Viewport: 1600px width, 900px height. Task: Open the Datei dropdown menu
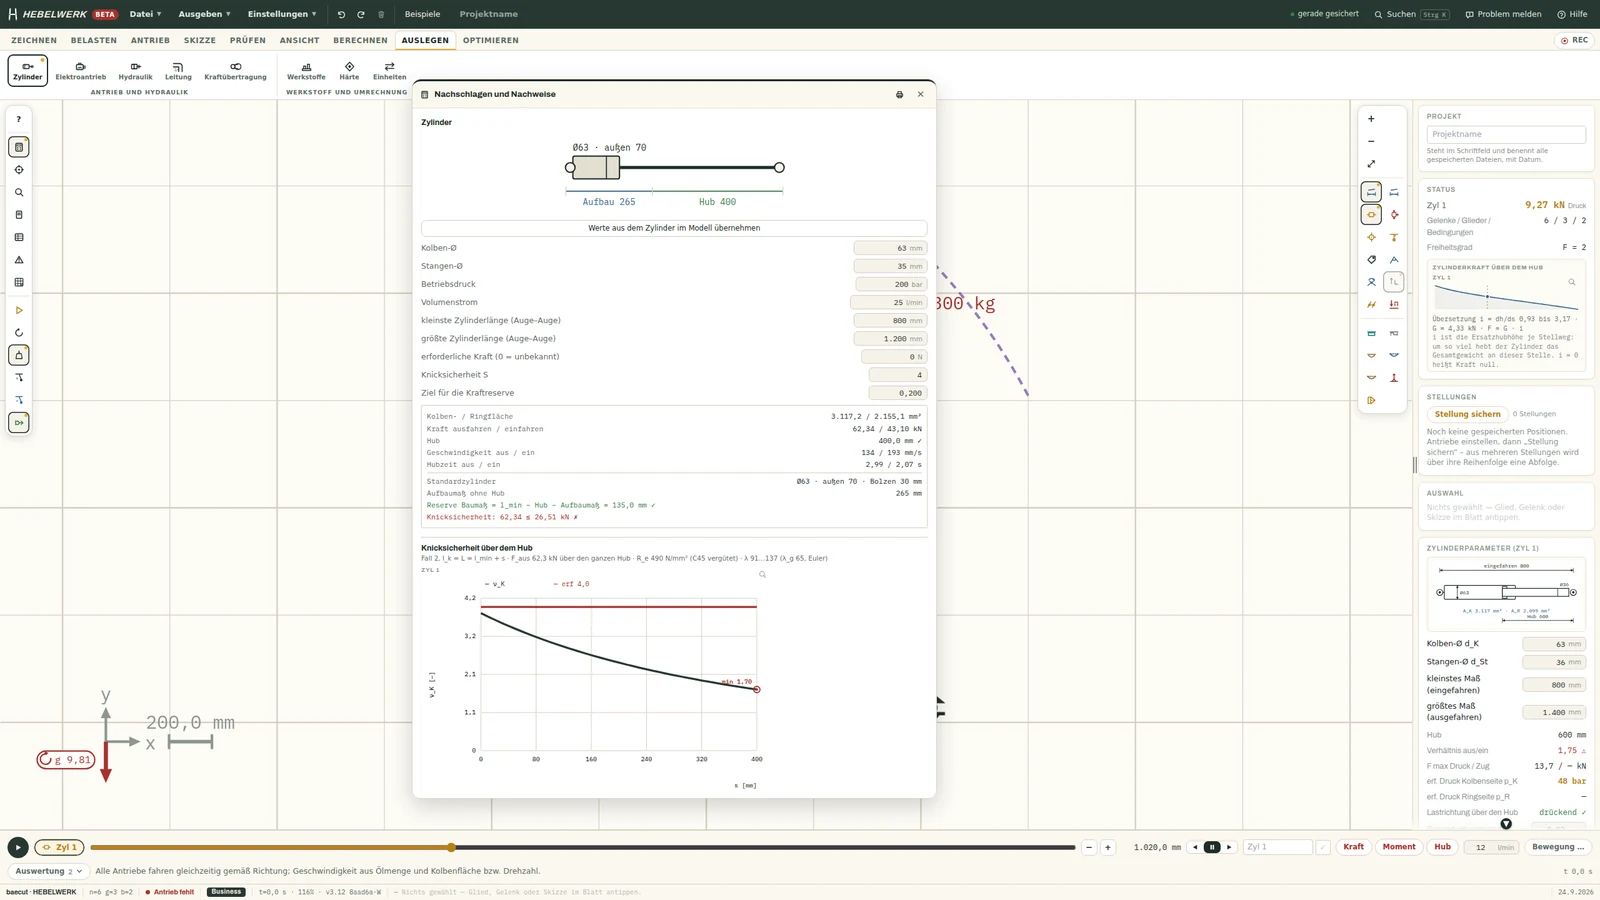click(x=145, y=14)
